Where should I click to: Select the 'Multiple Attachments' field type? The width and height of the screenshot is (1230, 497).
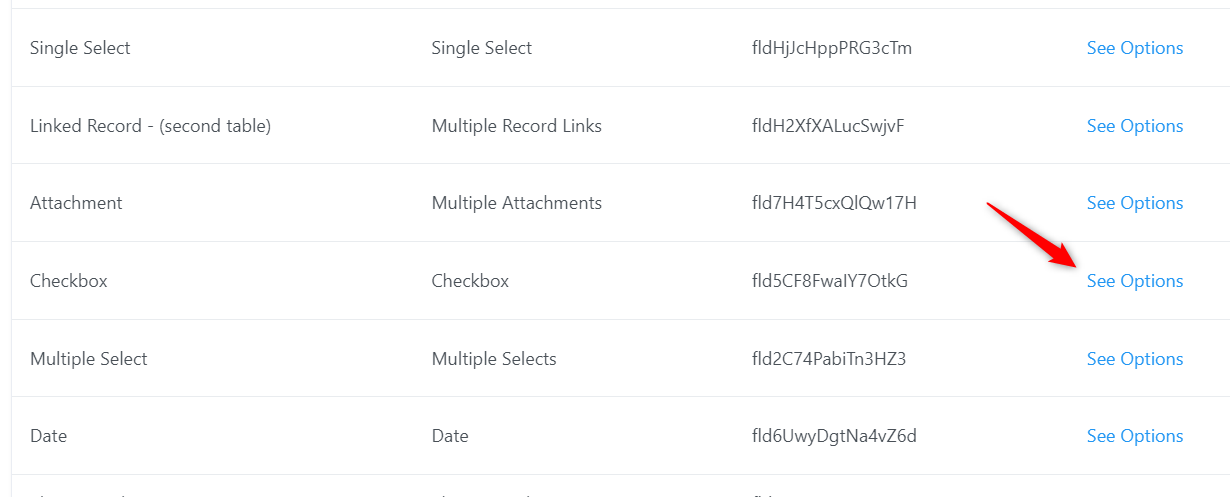point(516,203)
